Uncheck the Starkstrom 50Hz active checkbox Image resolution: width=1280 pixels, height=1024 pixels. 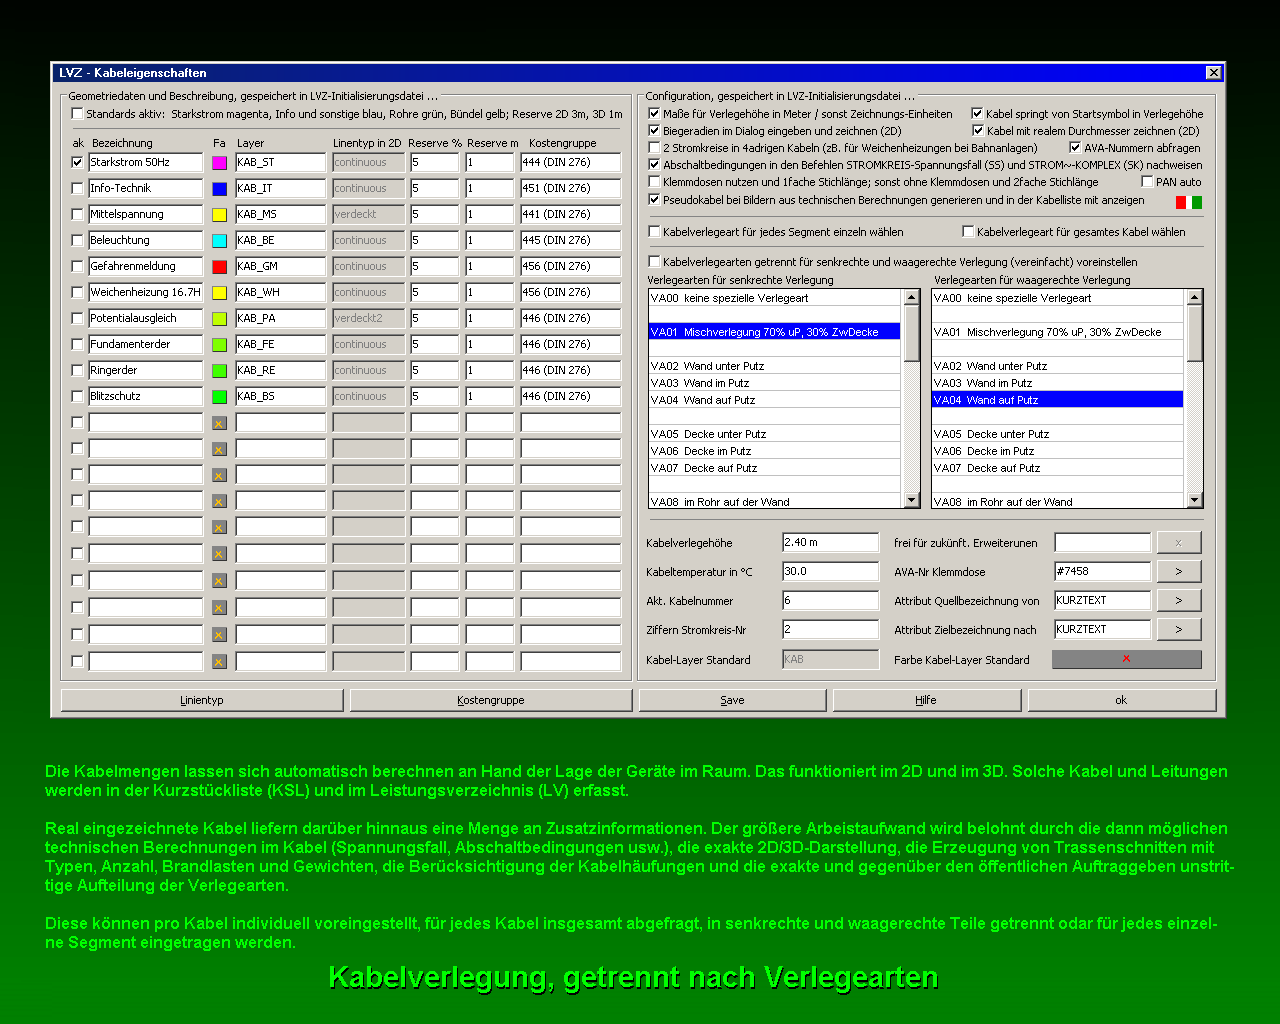click(78, 162)
